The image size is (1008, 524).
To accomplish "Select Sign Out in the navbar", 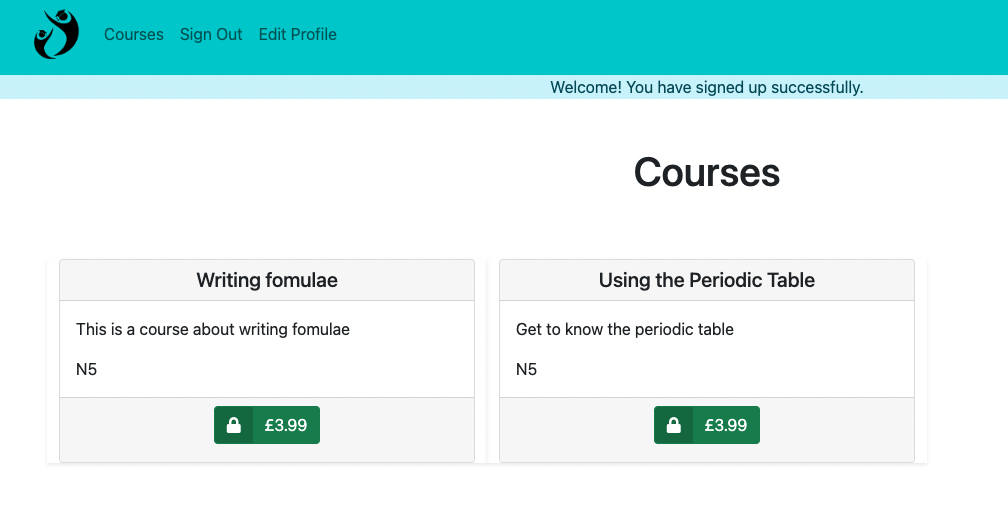I will coord(211,35).
